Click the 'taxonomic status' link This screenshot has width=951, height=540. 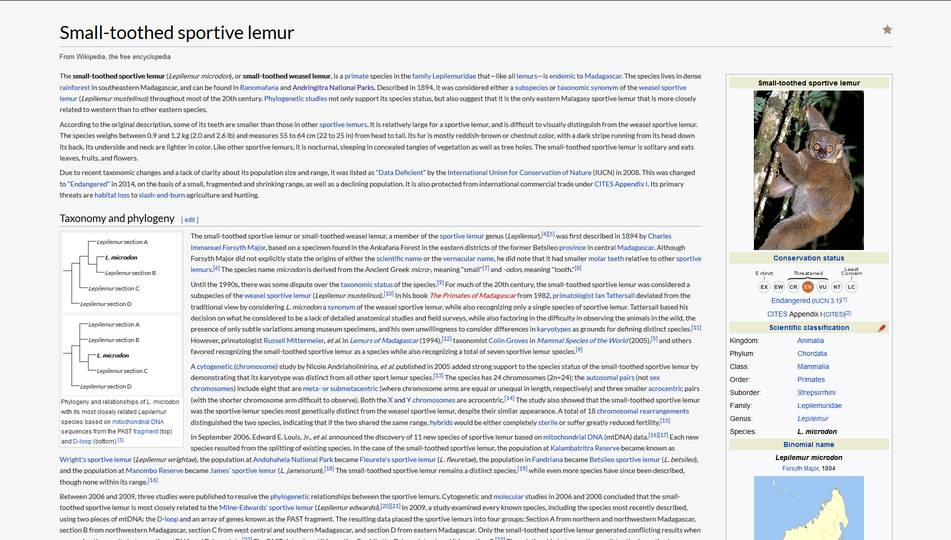[x=366, y=284]
